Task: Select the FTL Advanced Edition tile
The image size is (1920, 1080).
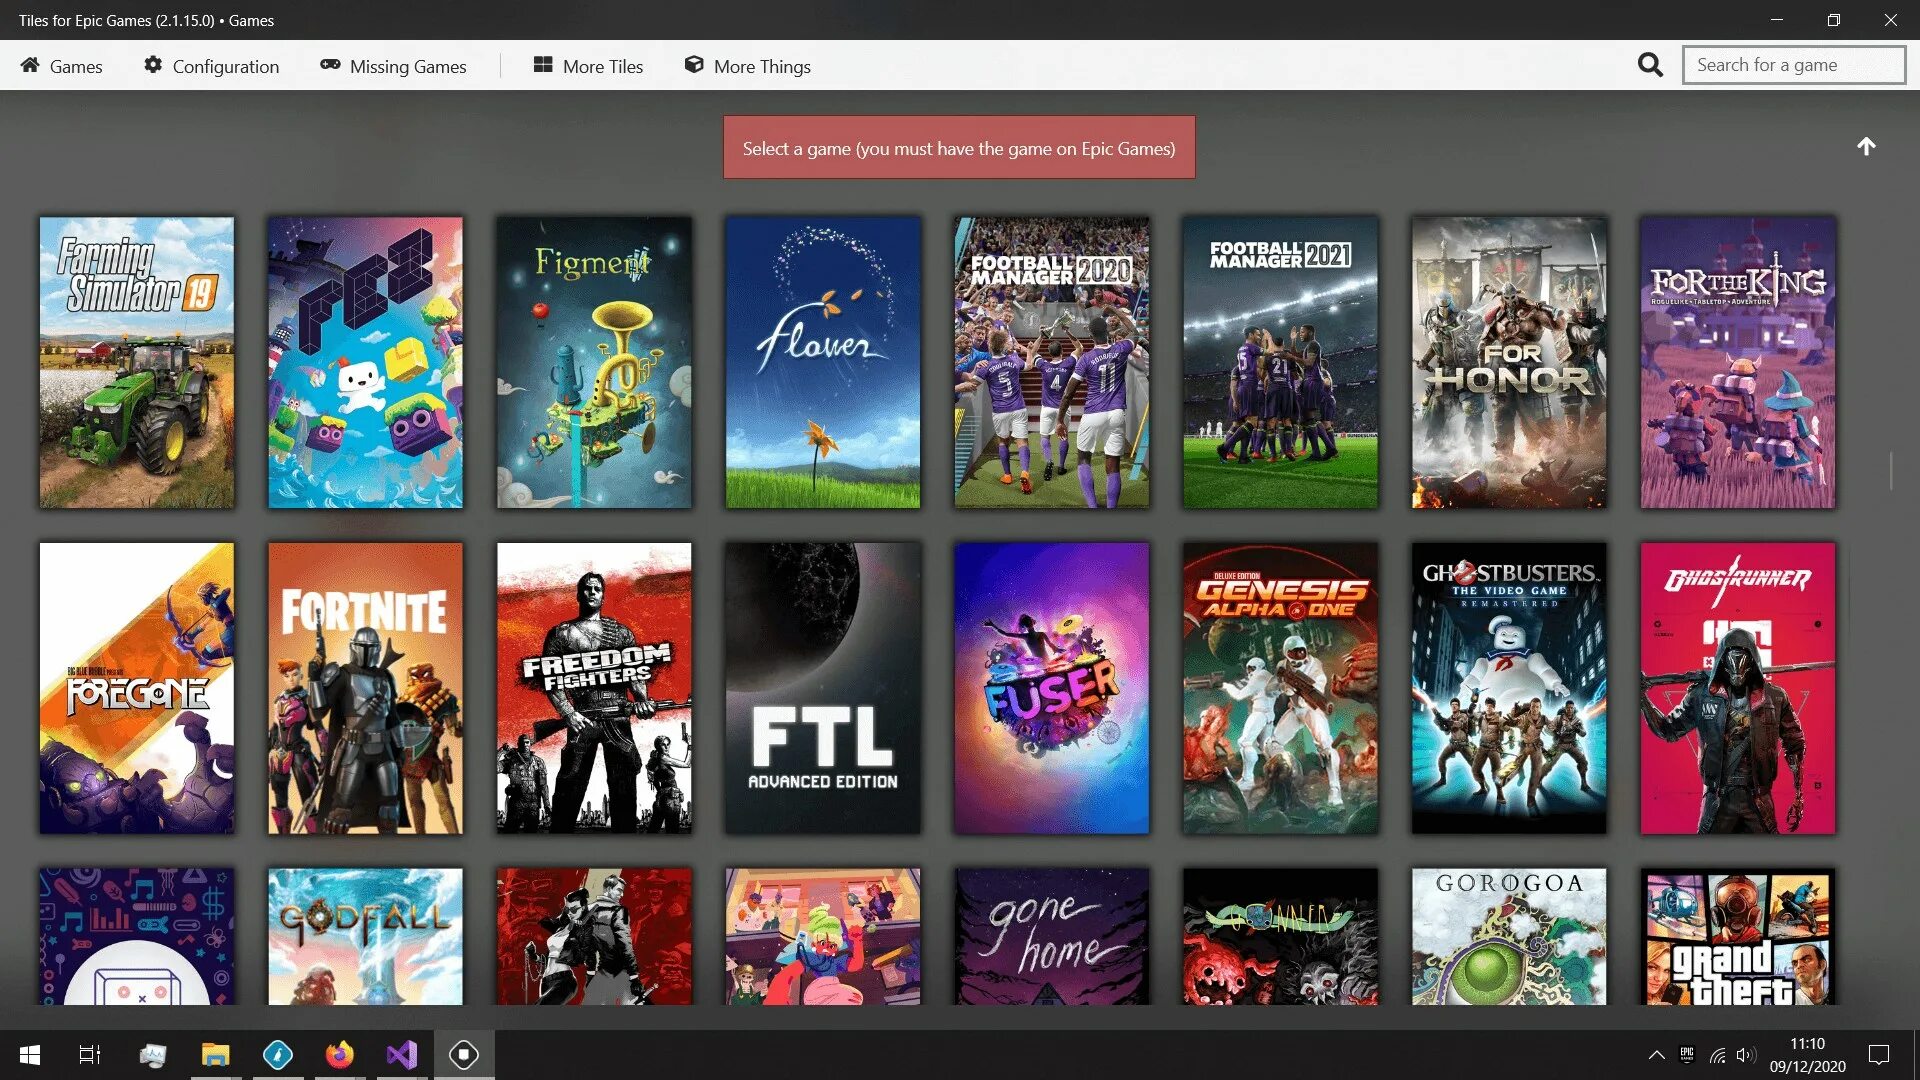Action: click(x=823, y=688)
